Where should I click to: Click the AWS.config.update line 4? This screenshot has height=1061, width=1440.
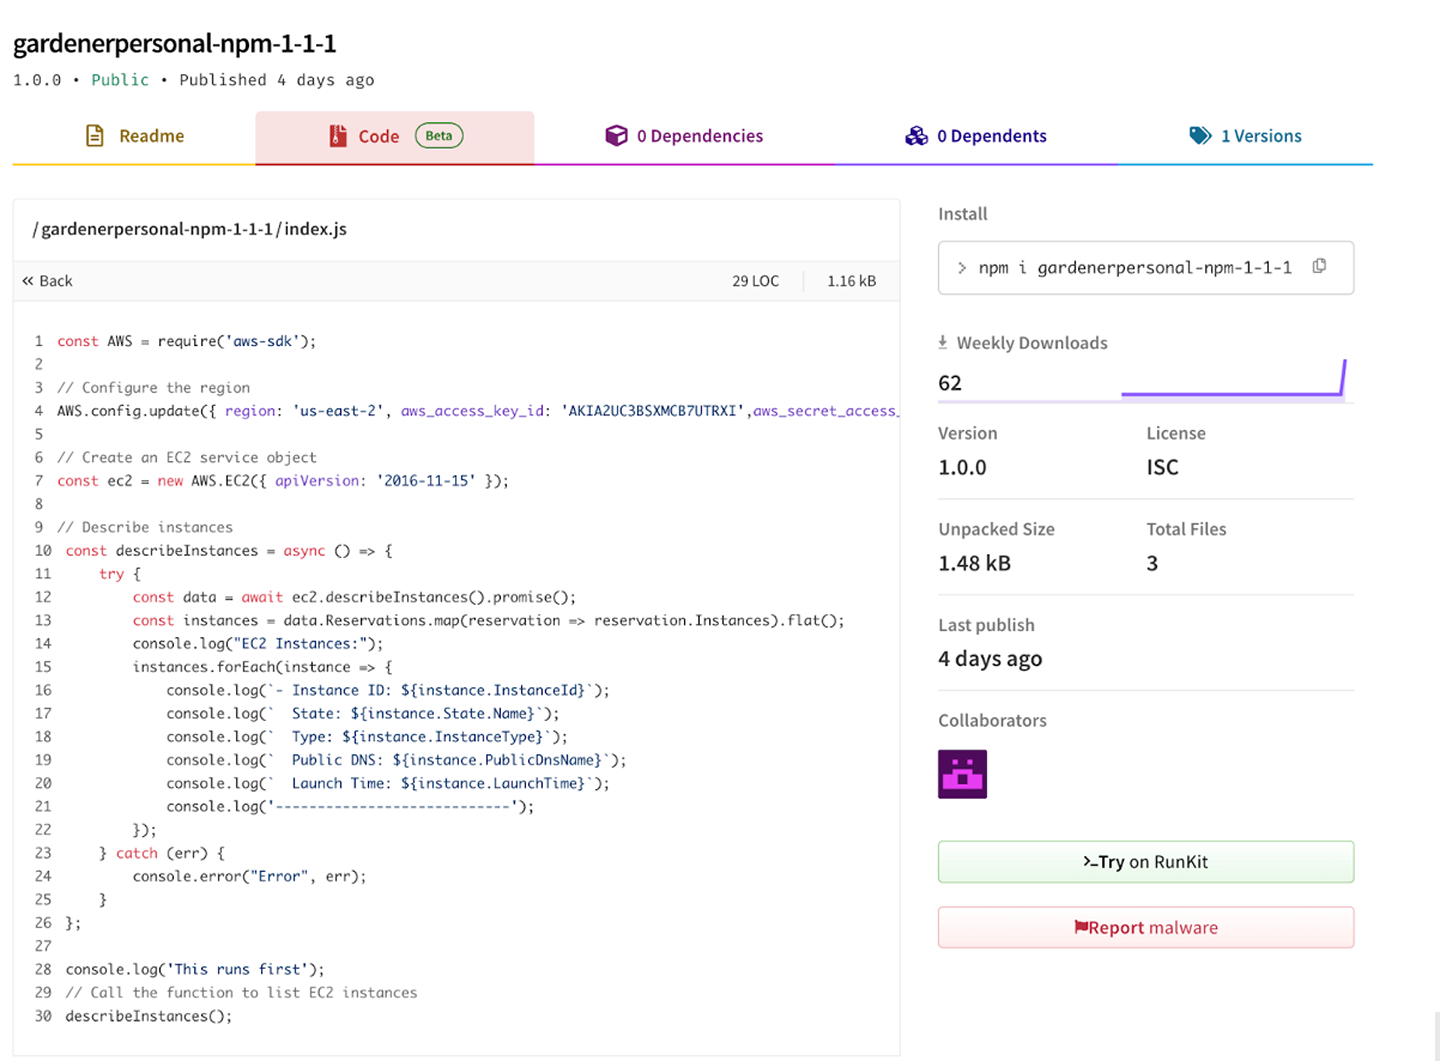478,411
